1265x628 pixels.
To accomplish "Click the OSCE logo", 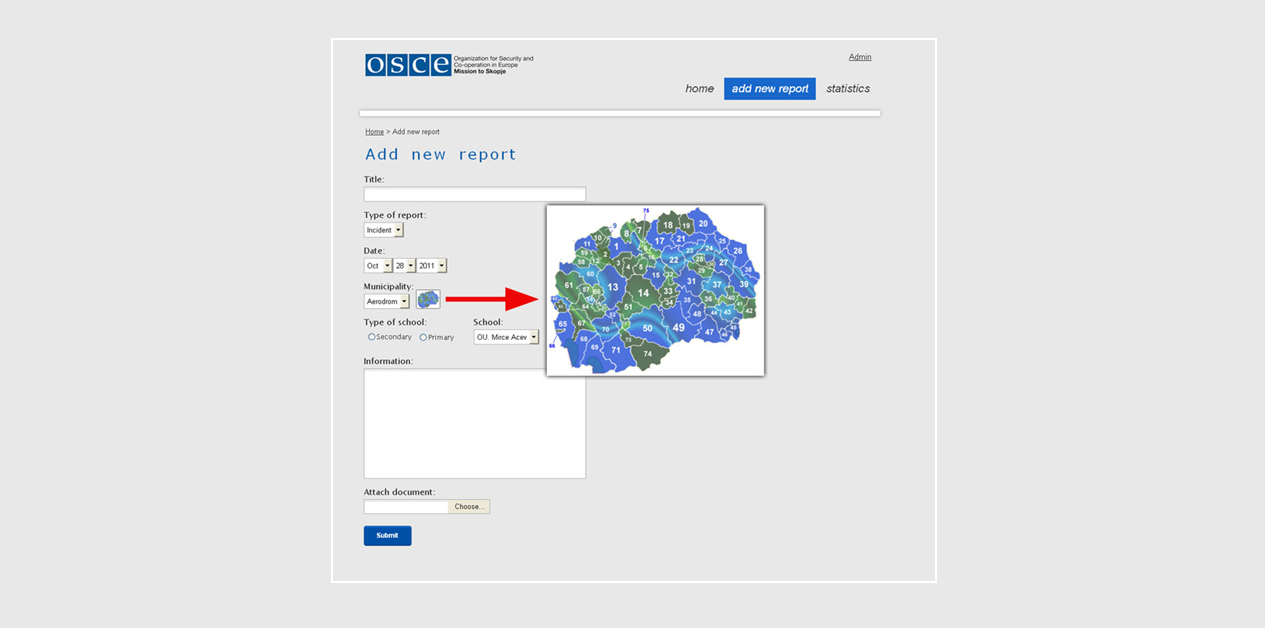I will (408, 65).
